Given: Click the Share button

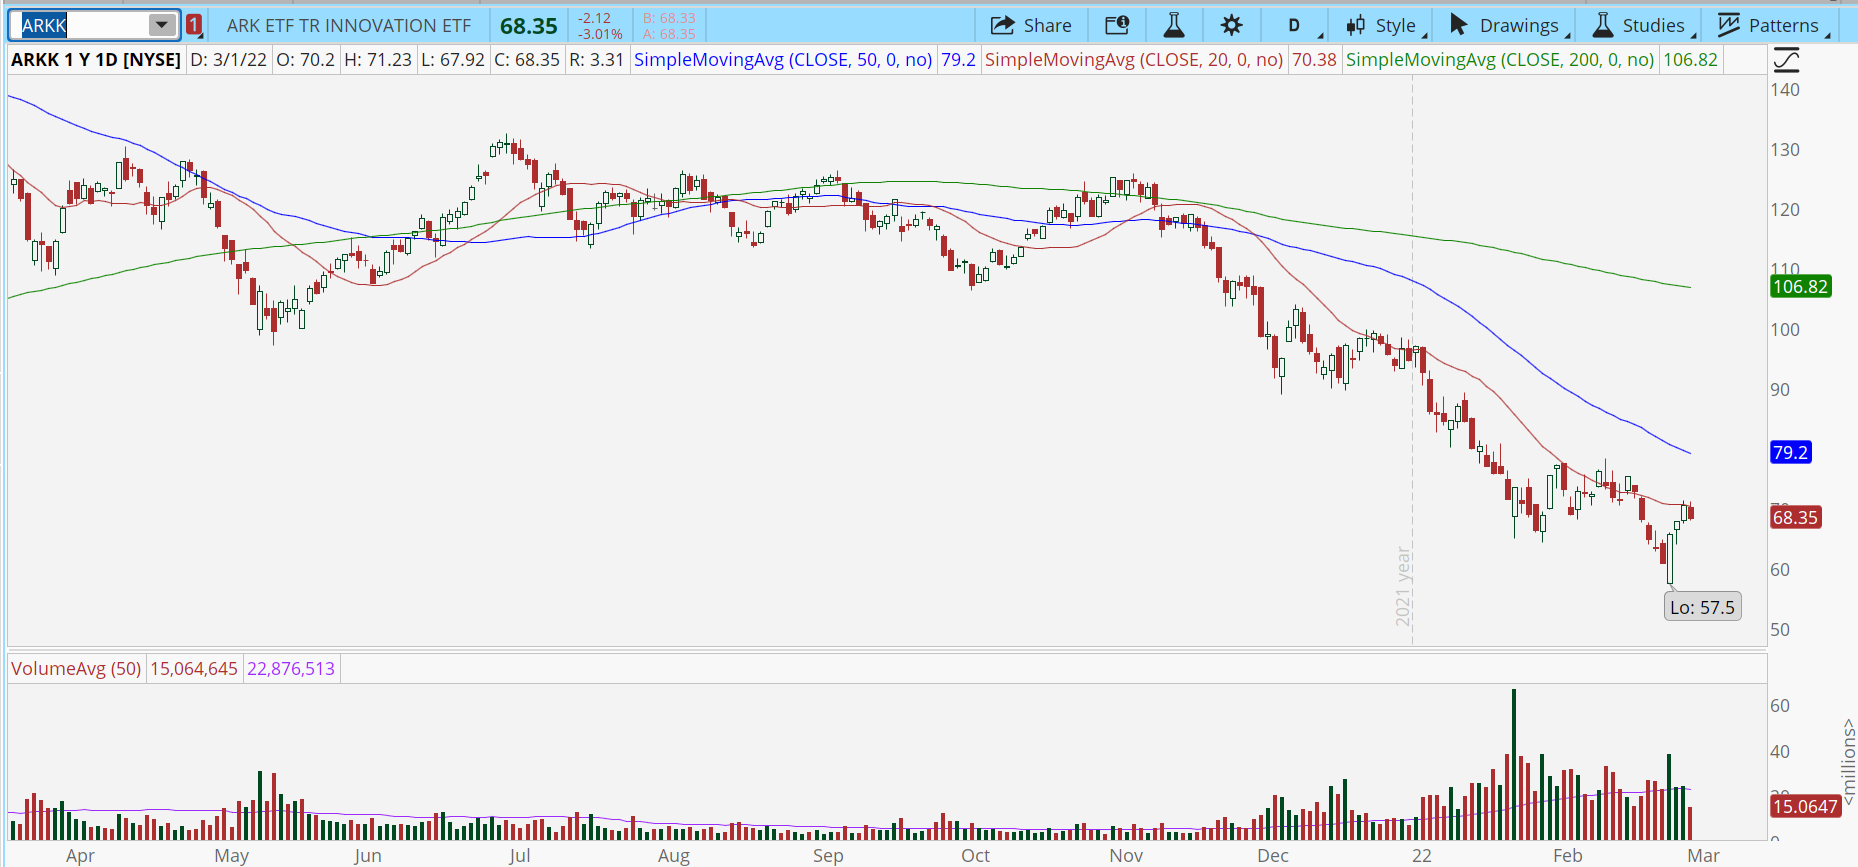Looking at the screenshot, I should pyautogui.click(x=1031, y=25).
